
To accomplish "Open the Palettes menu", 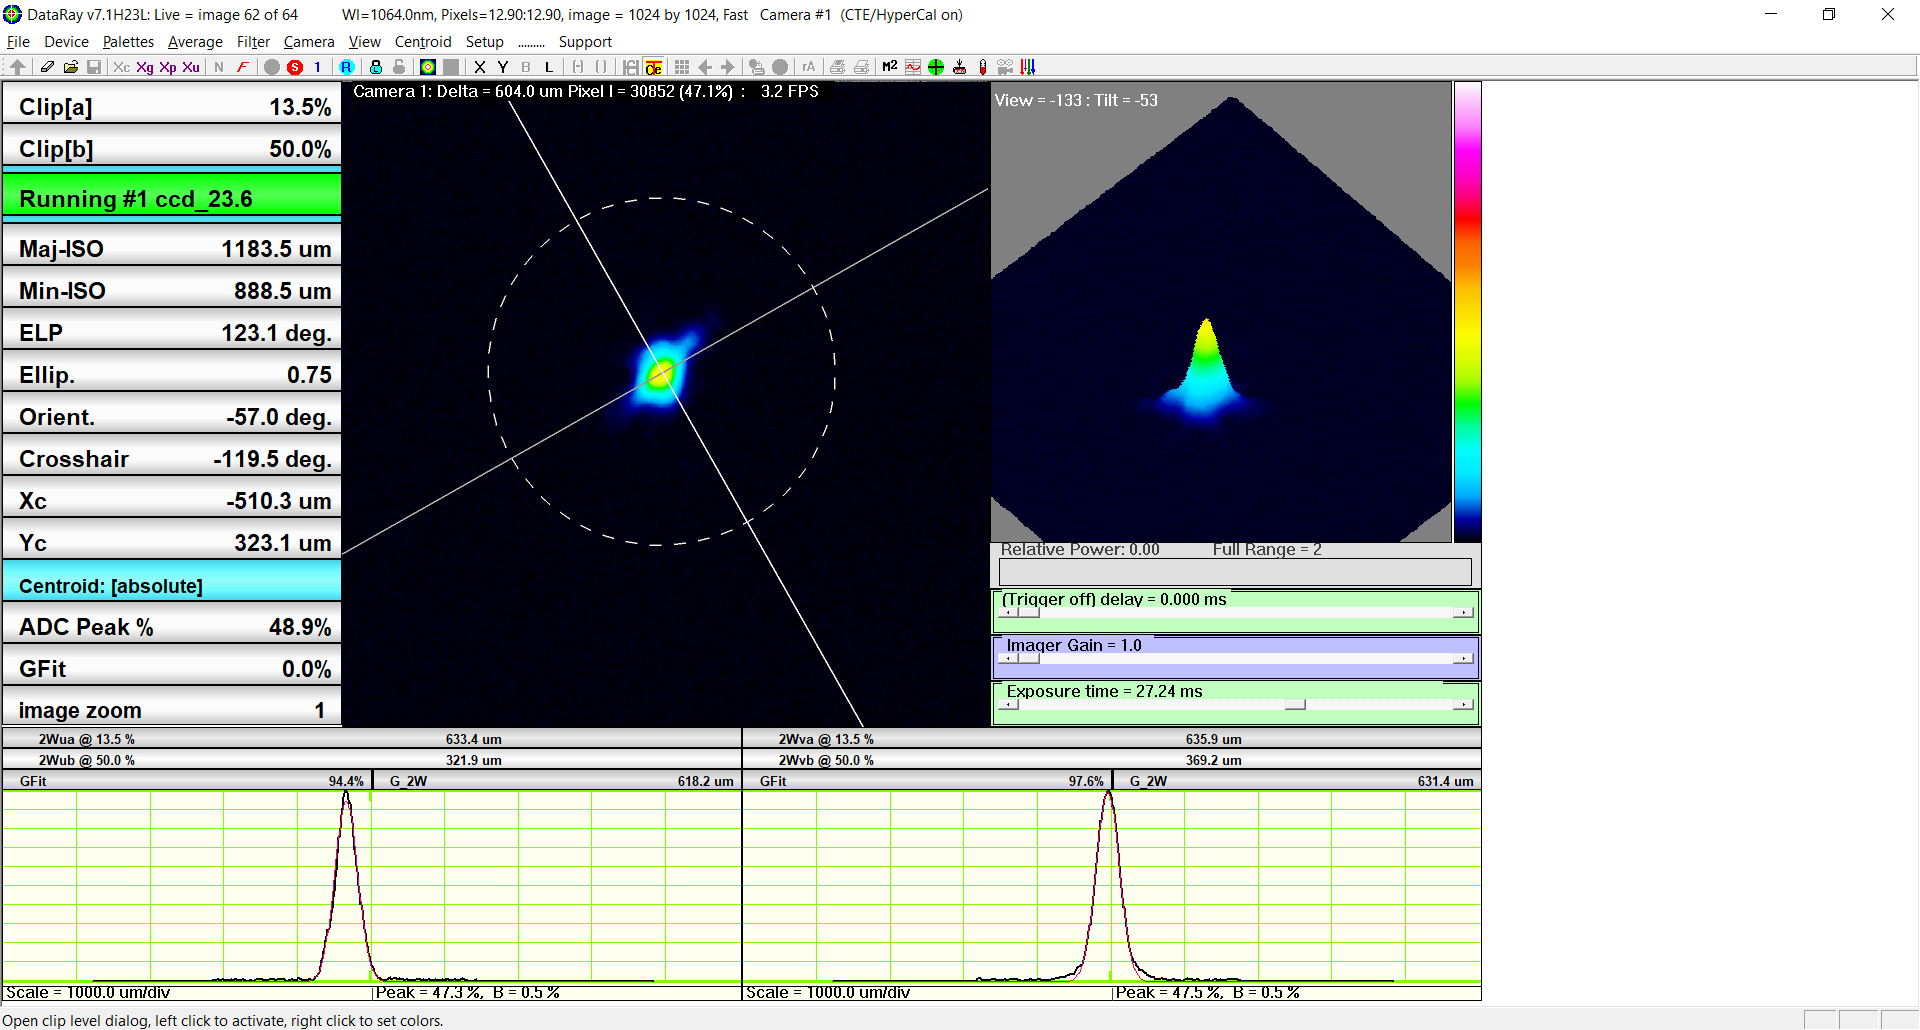I will (x=128, y=42).
